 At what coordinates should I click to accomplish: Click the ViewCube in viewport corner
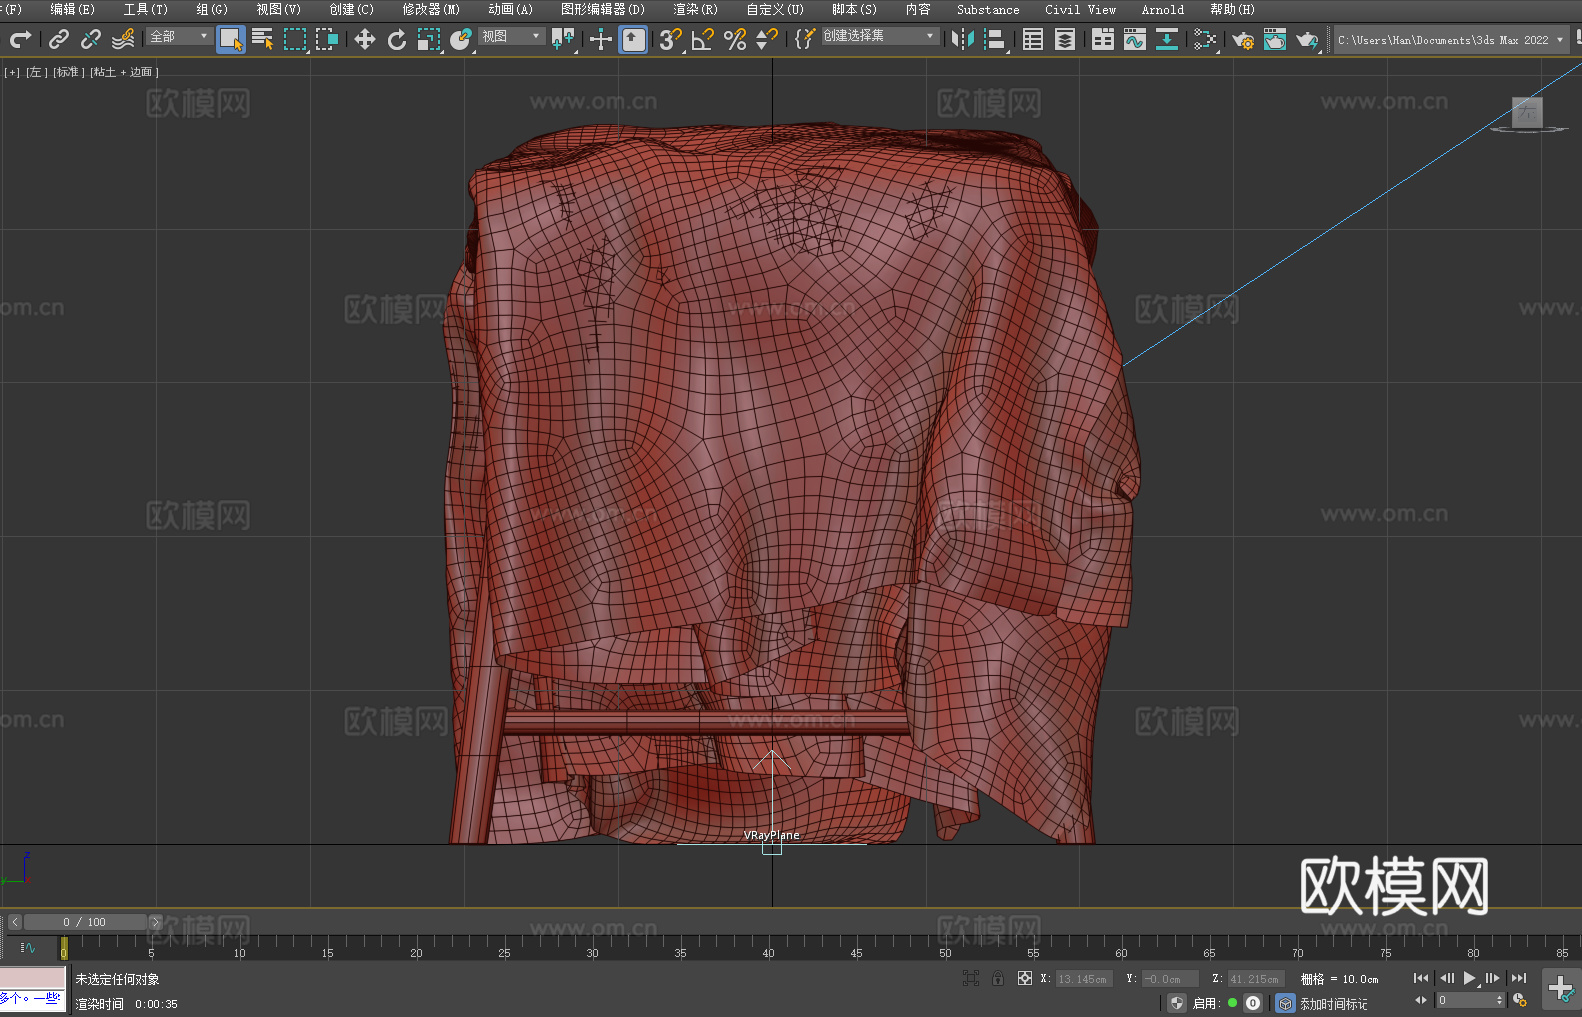point(1527,113)
